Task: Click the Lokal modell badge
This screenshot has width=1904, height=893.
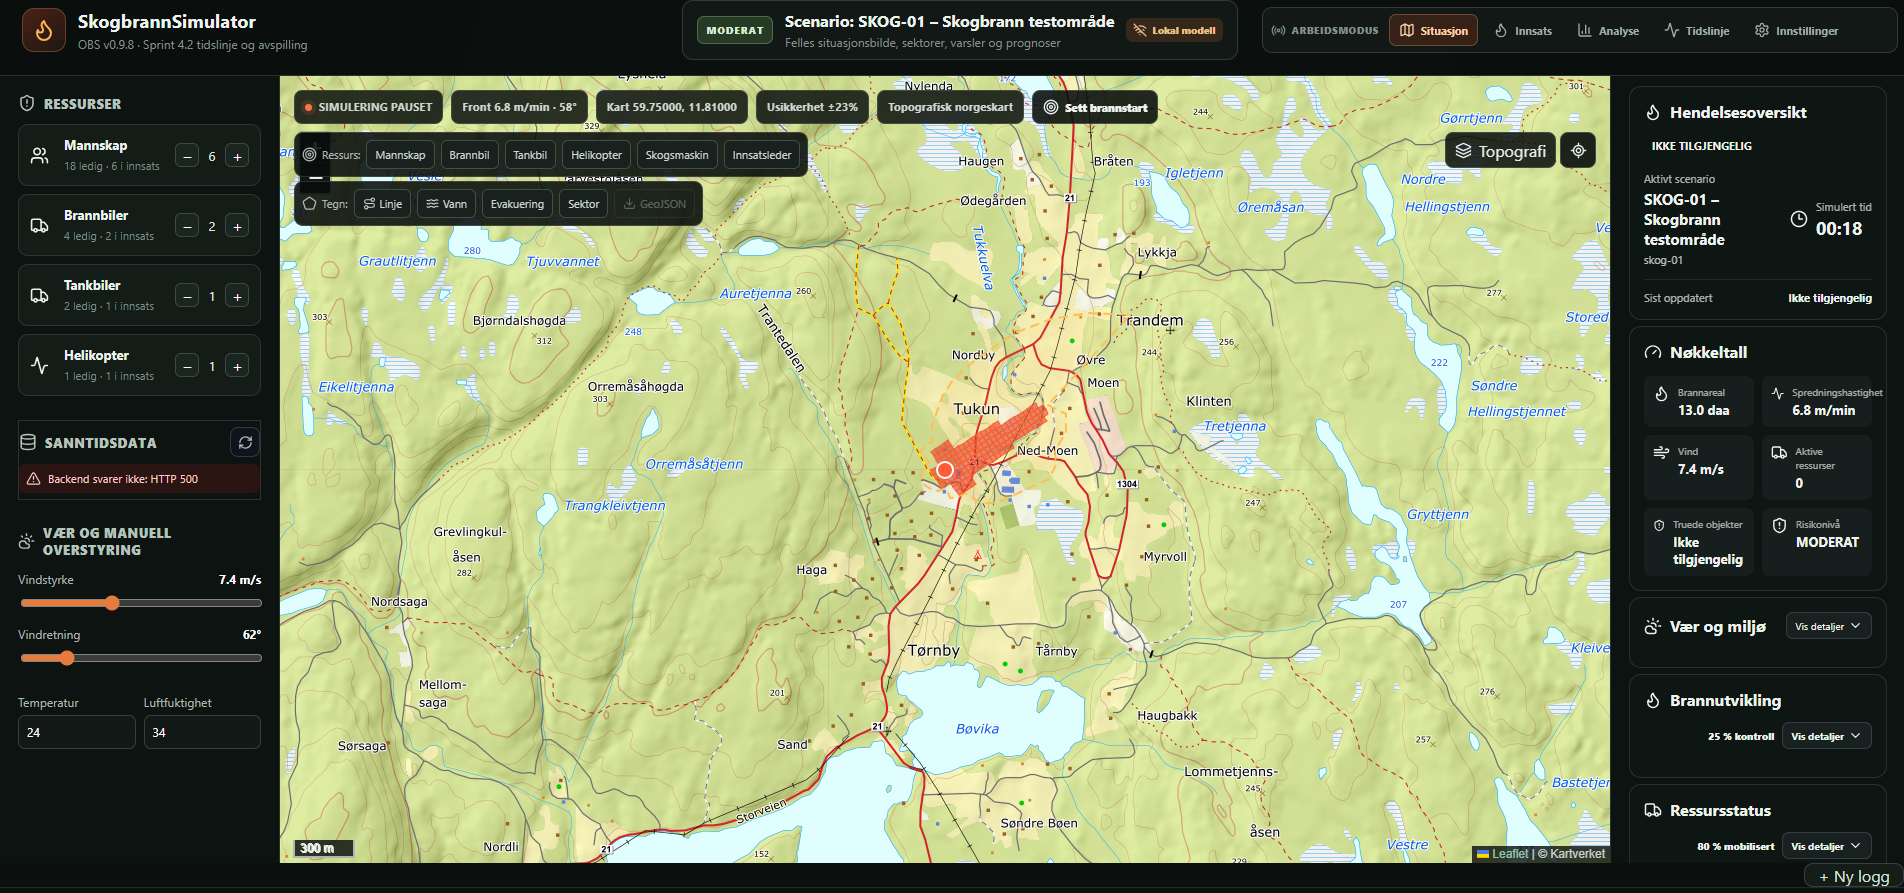Action: click(x=1175, y=30)
